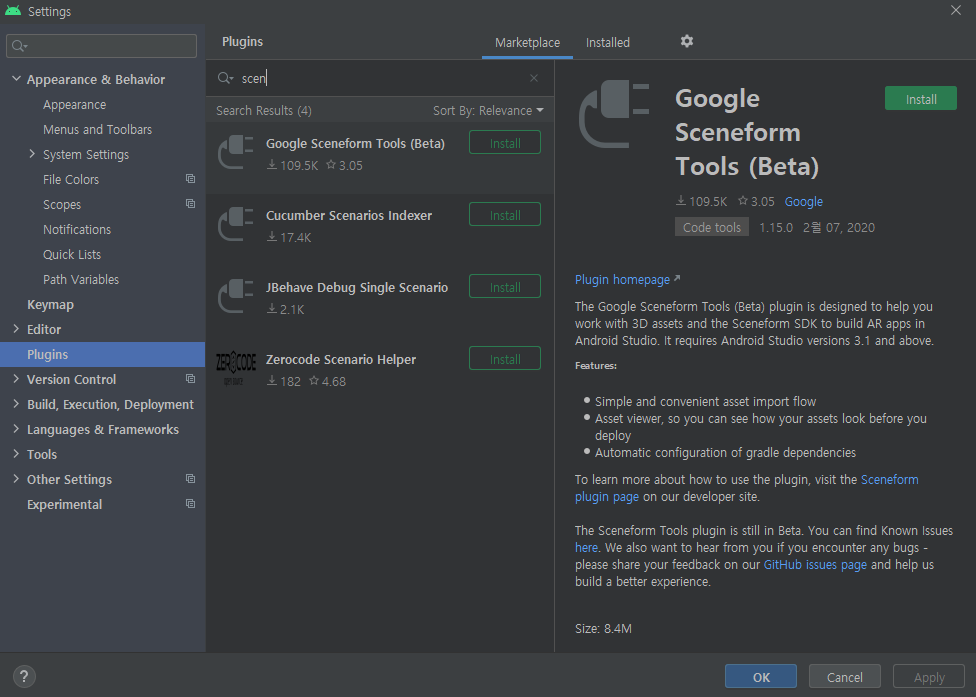This screenshot has height=697, width=976.
Task: Click the Cancel button
Action: tap(845, 676)
